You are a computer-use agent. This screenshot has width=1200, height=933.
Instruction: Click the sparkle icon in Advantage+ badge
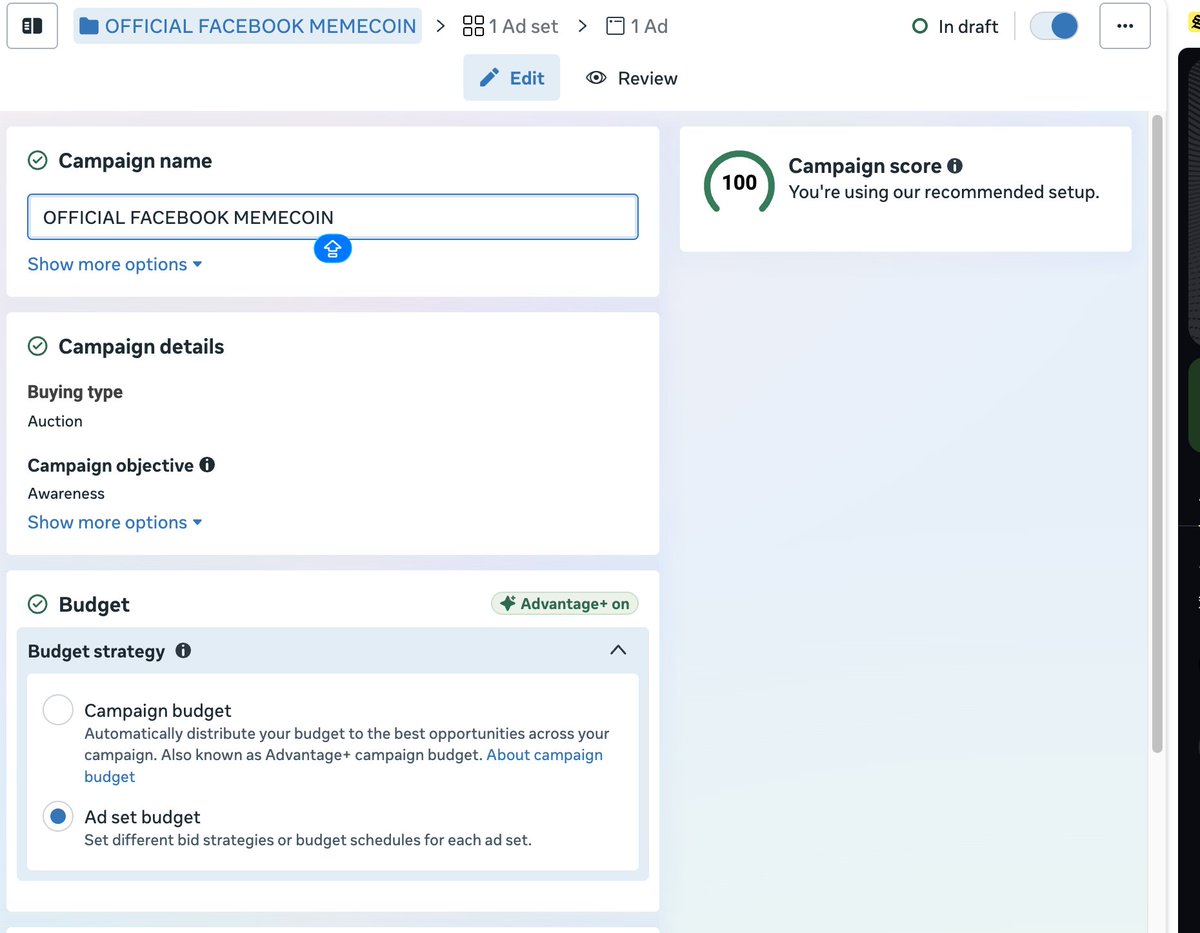pos(507,603)
